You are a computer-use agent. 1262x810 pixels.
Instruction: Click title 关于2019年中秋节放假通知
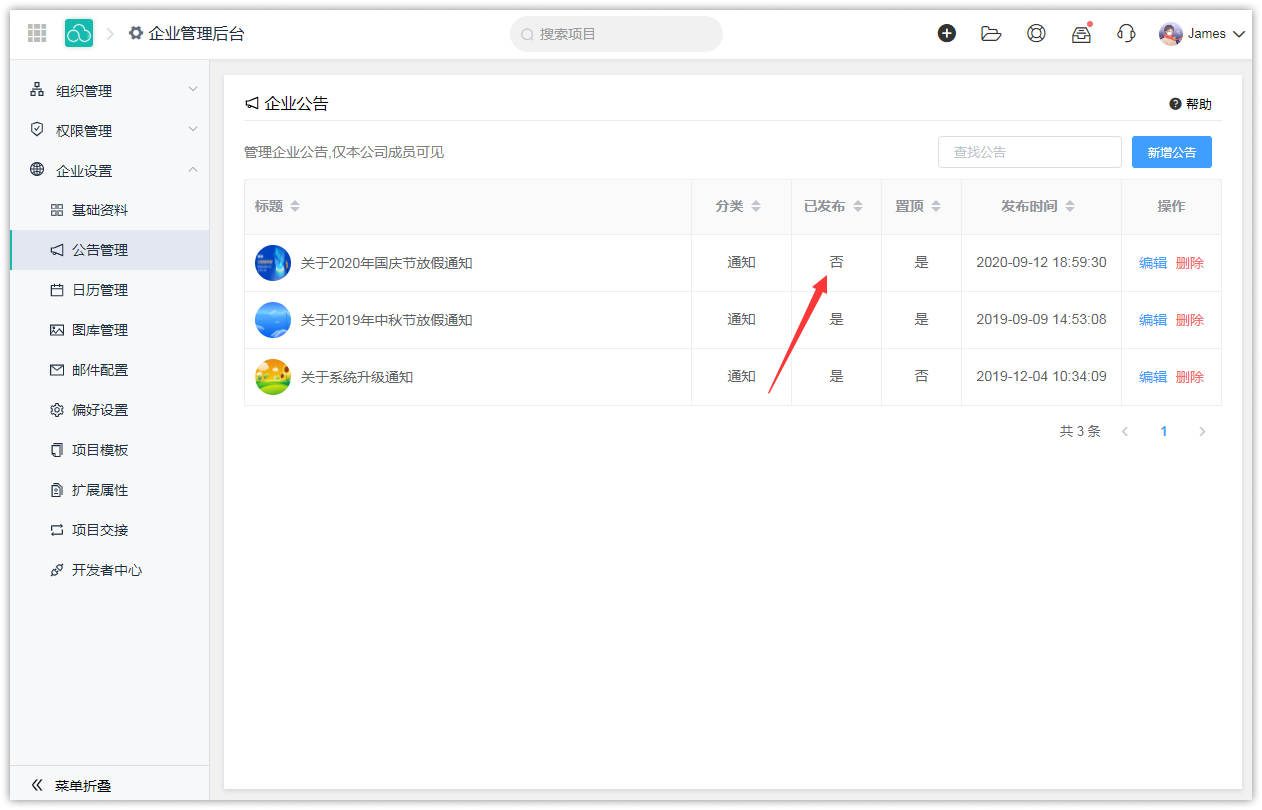[x=386, y=320]
